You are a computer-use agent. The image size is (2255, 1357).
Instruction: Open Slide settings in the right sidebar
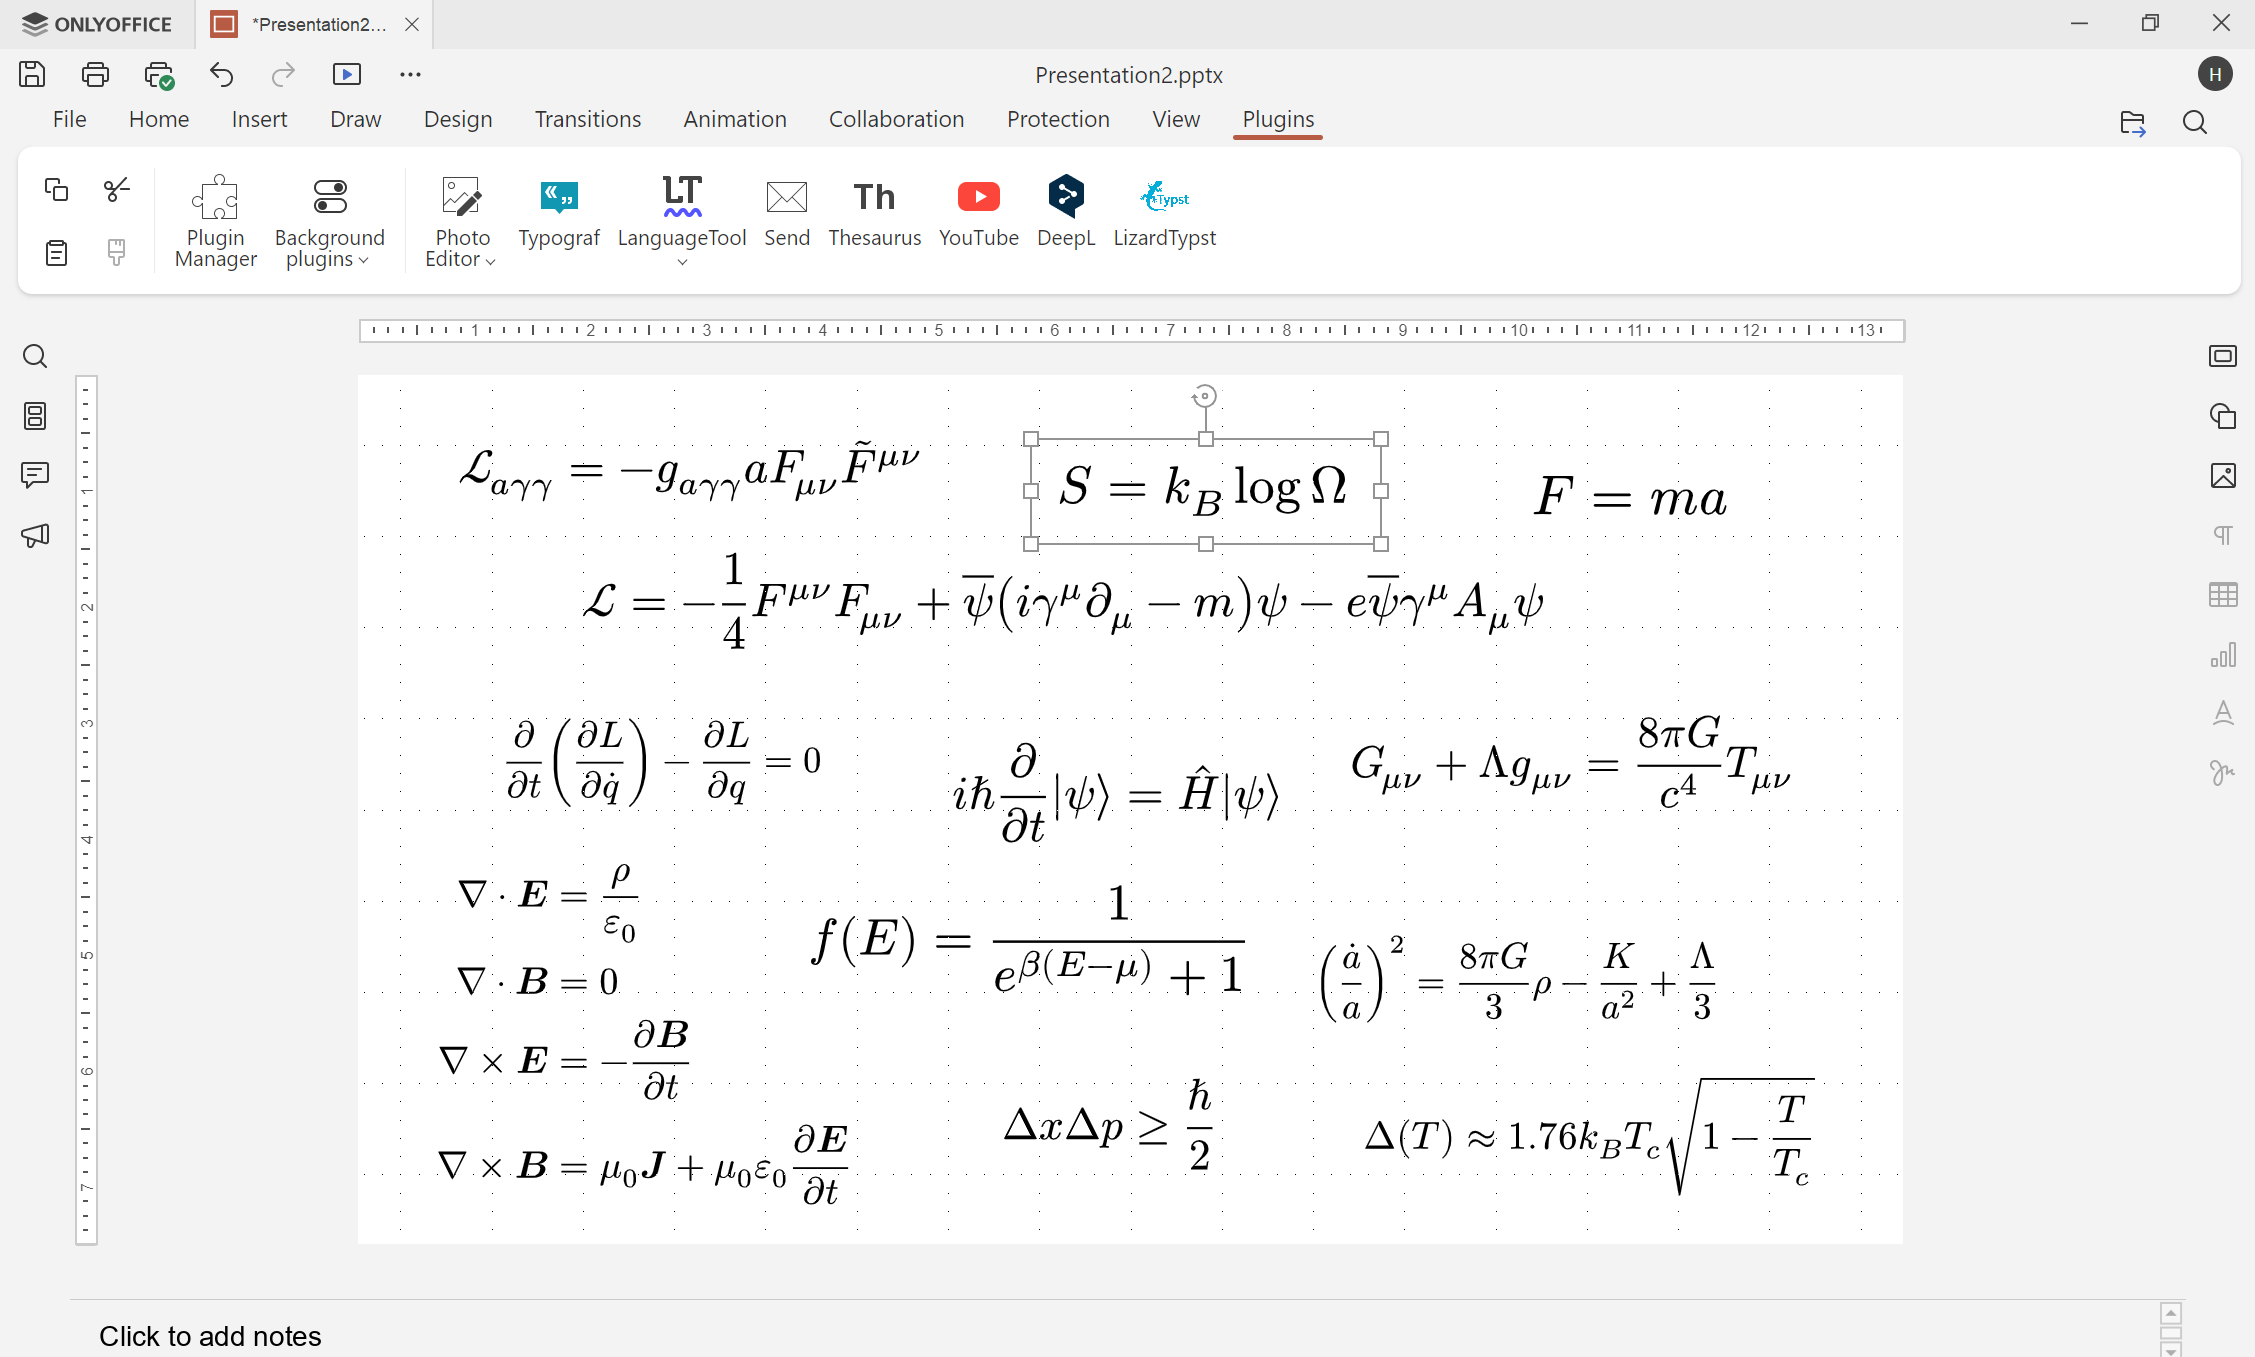pos(2222,356)
